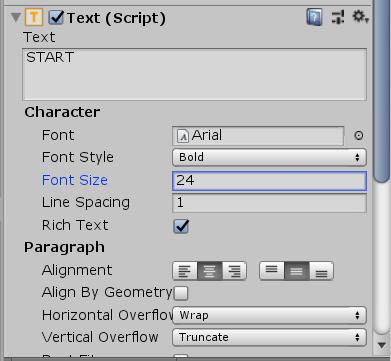Click the text area containing START
Viewport: 391px width, 361px height.
pyautogui.click(x=194, y=74)
